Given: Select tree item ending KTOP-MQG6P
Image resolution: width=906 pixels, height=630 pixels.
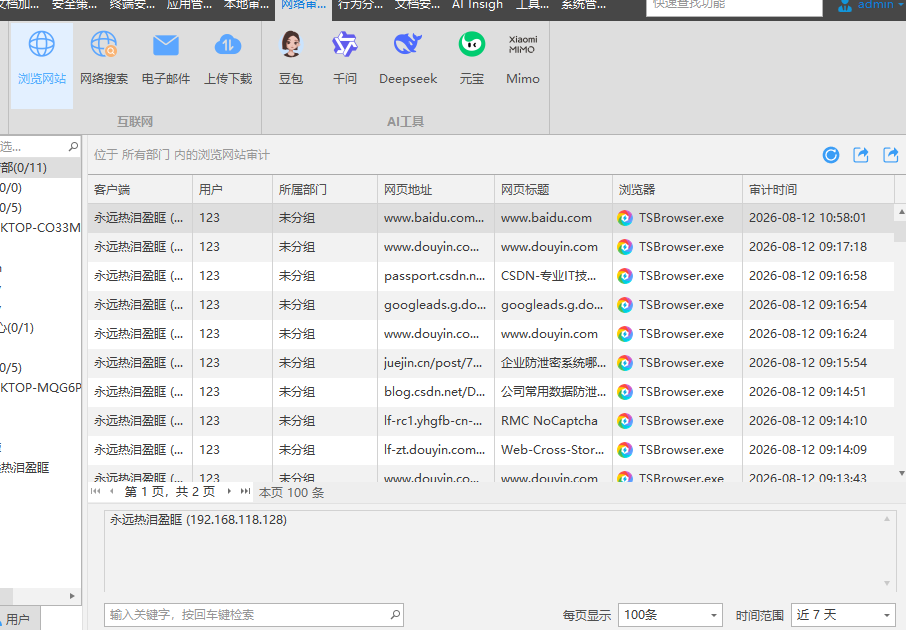Looking at the screenshot, I should [40, 387].
